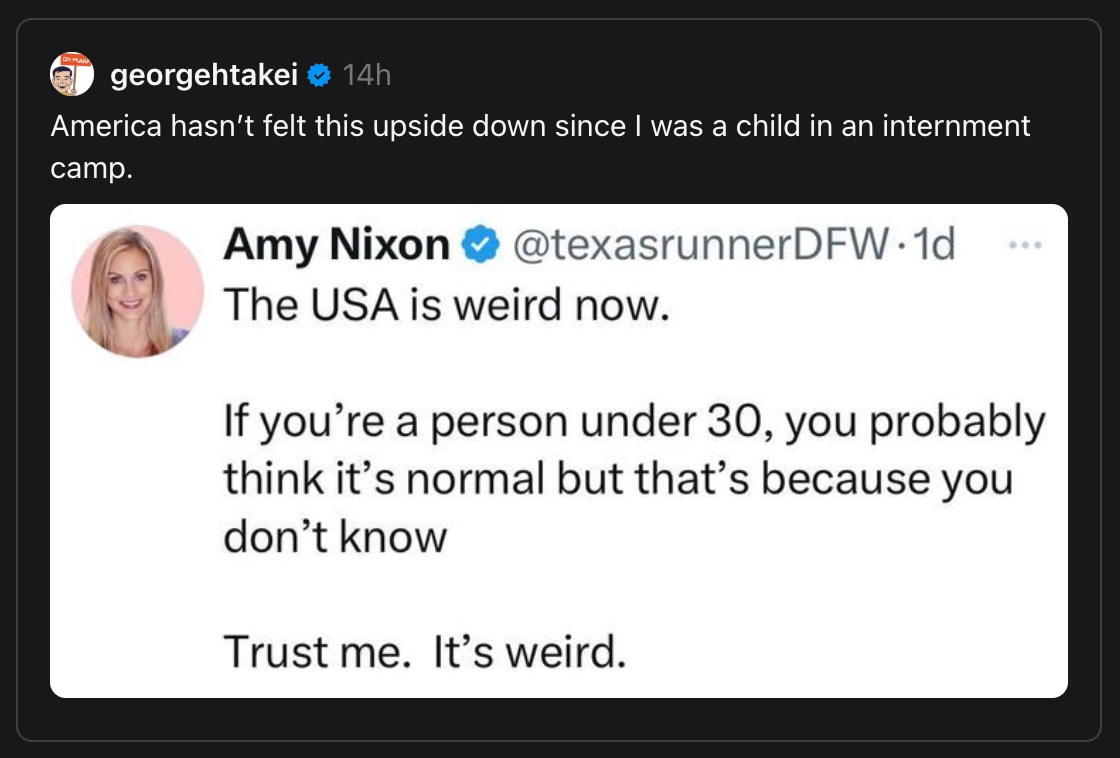Click Amy Nixon's blue verified checkmark
1120x758 pixels.
480,245
